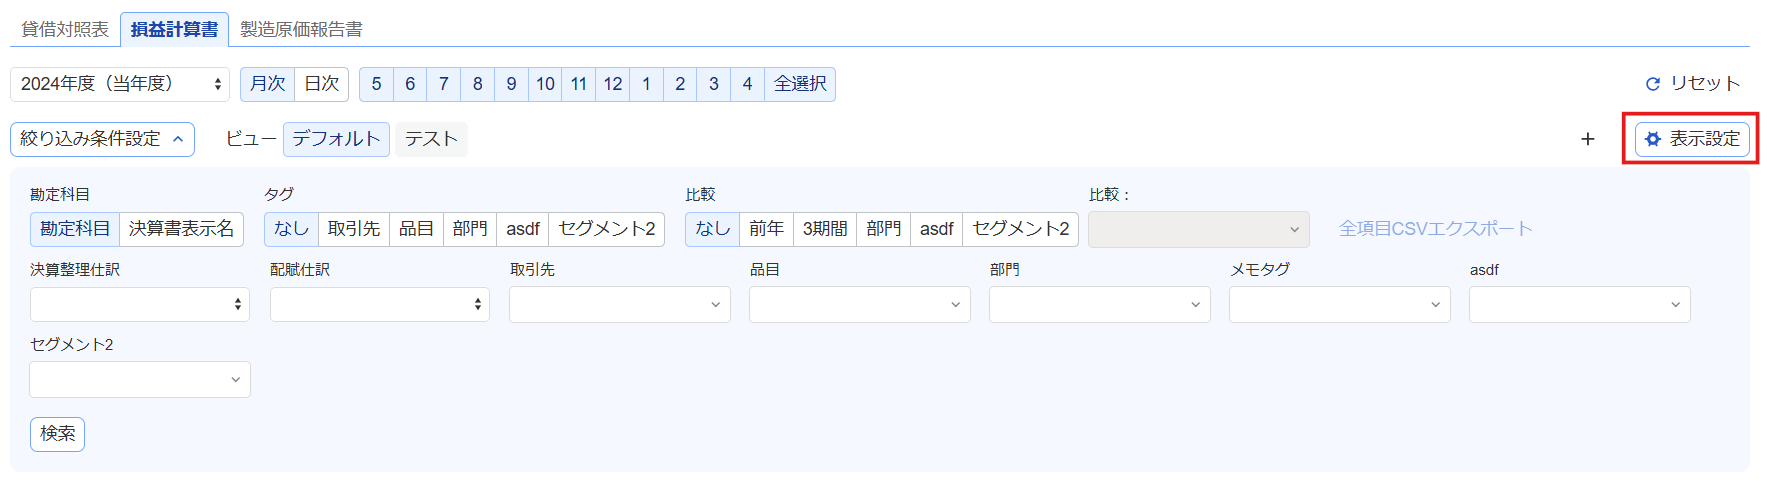Open the disabled 比較： dropdown
Image resolution: width=1767 pixels, height=481 pixels.
[1199, 229]
